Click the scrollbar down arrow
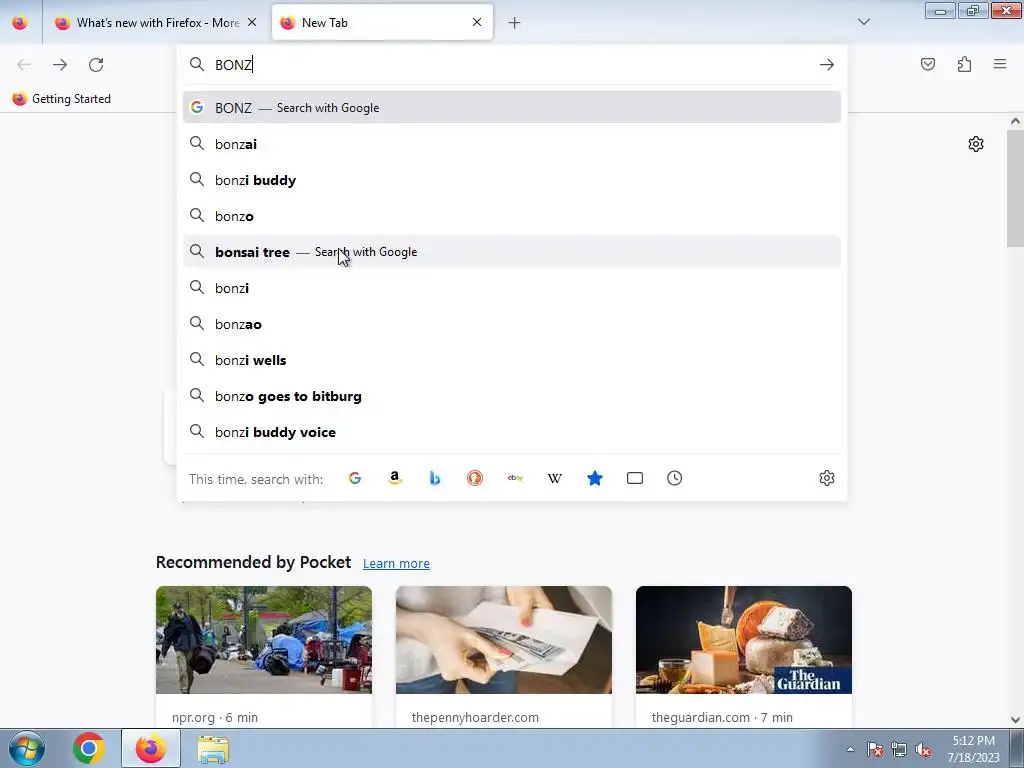This screenshot has width=1024, height=768. tap(1016, 720)
